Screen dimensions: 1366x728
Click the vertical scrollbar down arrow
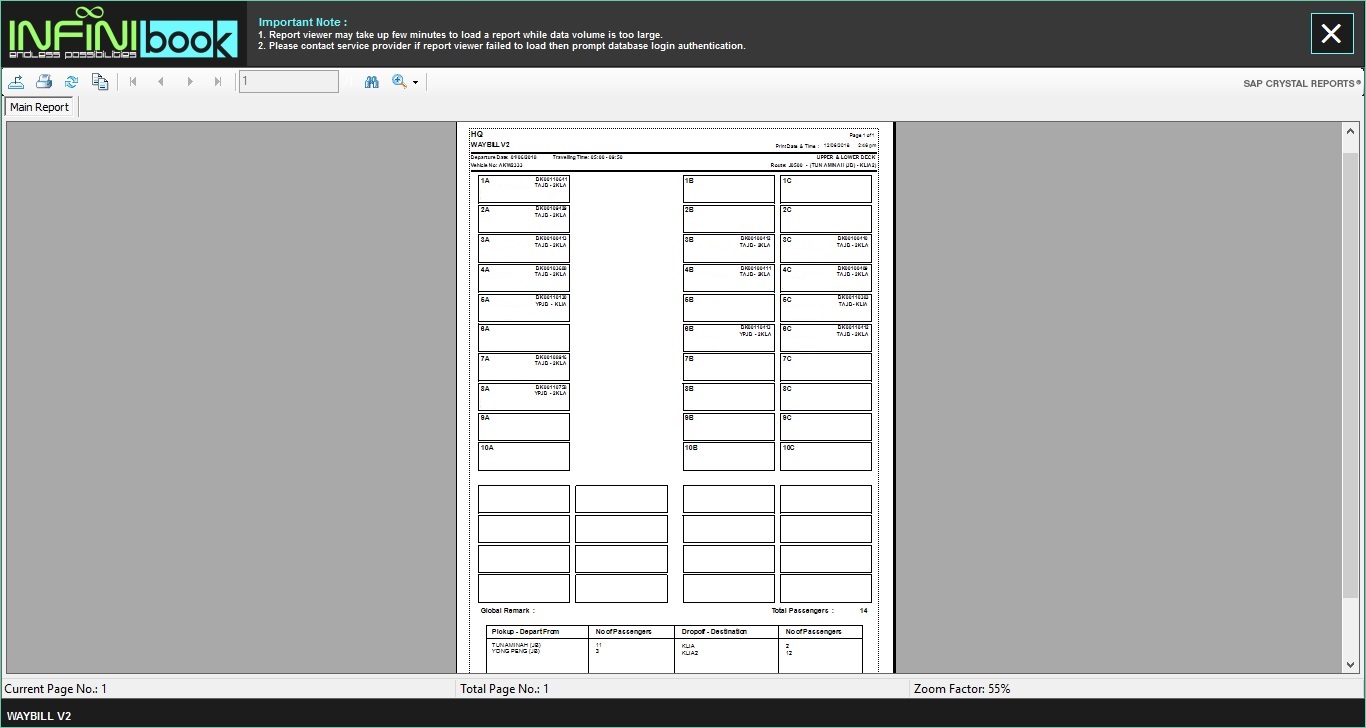pos(1352,665)
